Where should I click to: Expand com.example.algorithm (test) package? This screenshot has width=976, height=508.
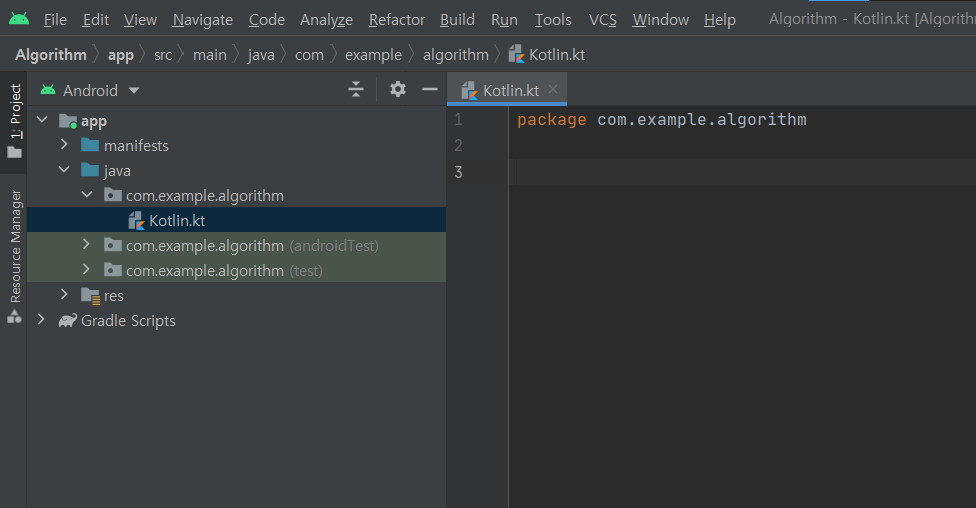pos(87,270)
